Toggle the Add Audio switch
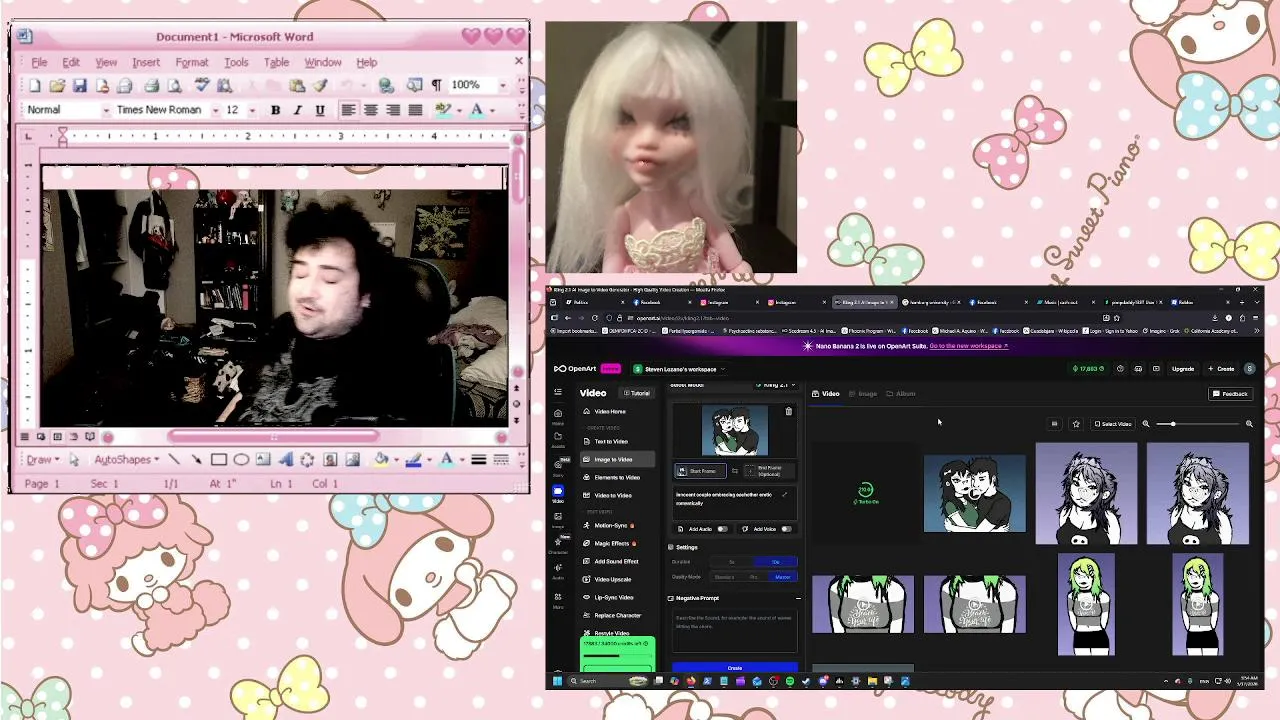 coord(722,529)
